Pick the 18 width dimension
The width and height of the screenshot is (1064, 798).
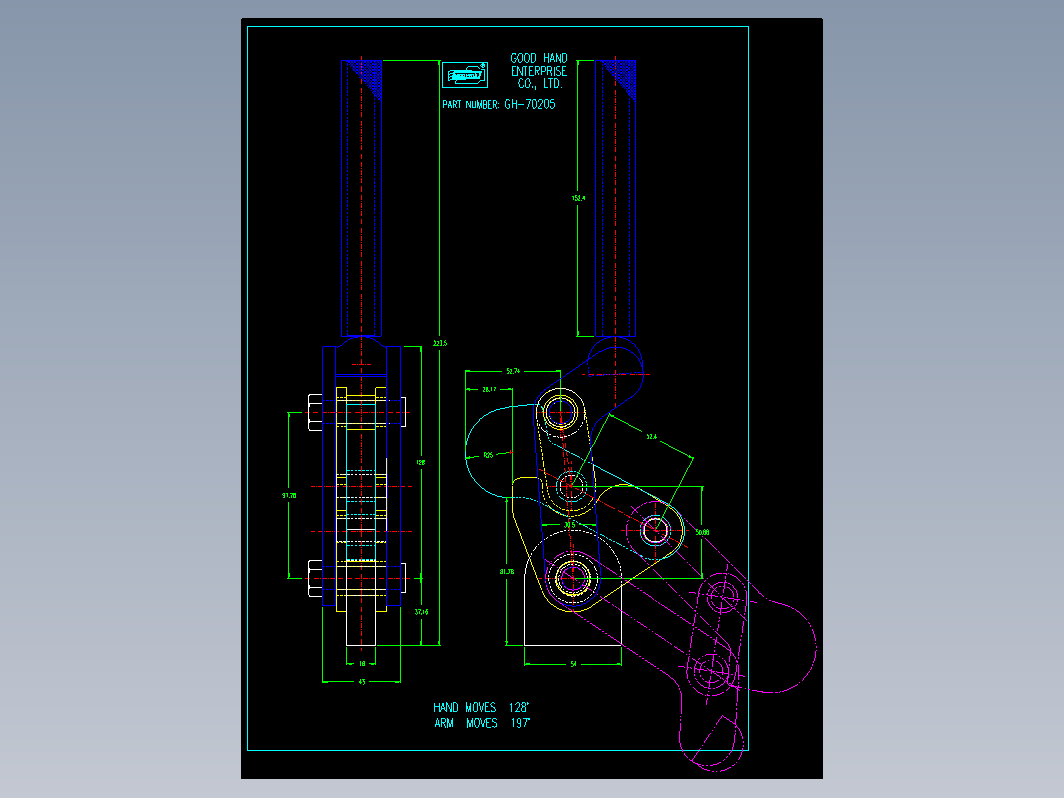click(362, 664)
